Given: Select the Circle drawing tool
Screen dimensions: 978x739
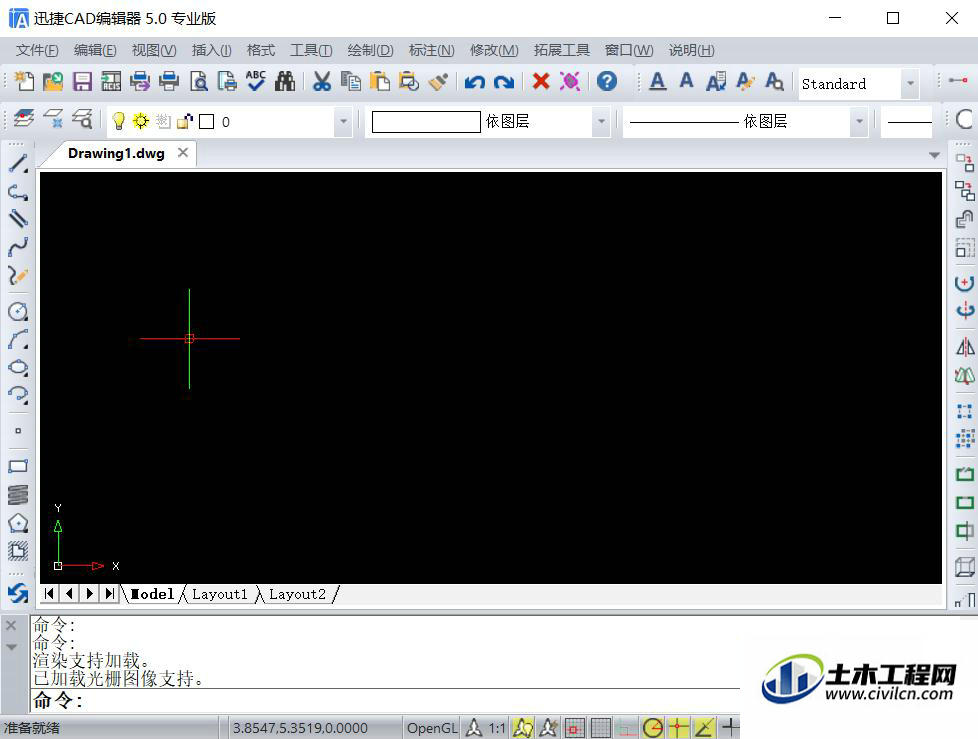Looking at the screenshot, I should (x=18, y=311).
